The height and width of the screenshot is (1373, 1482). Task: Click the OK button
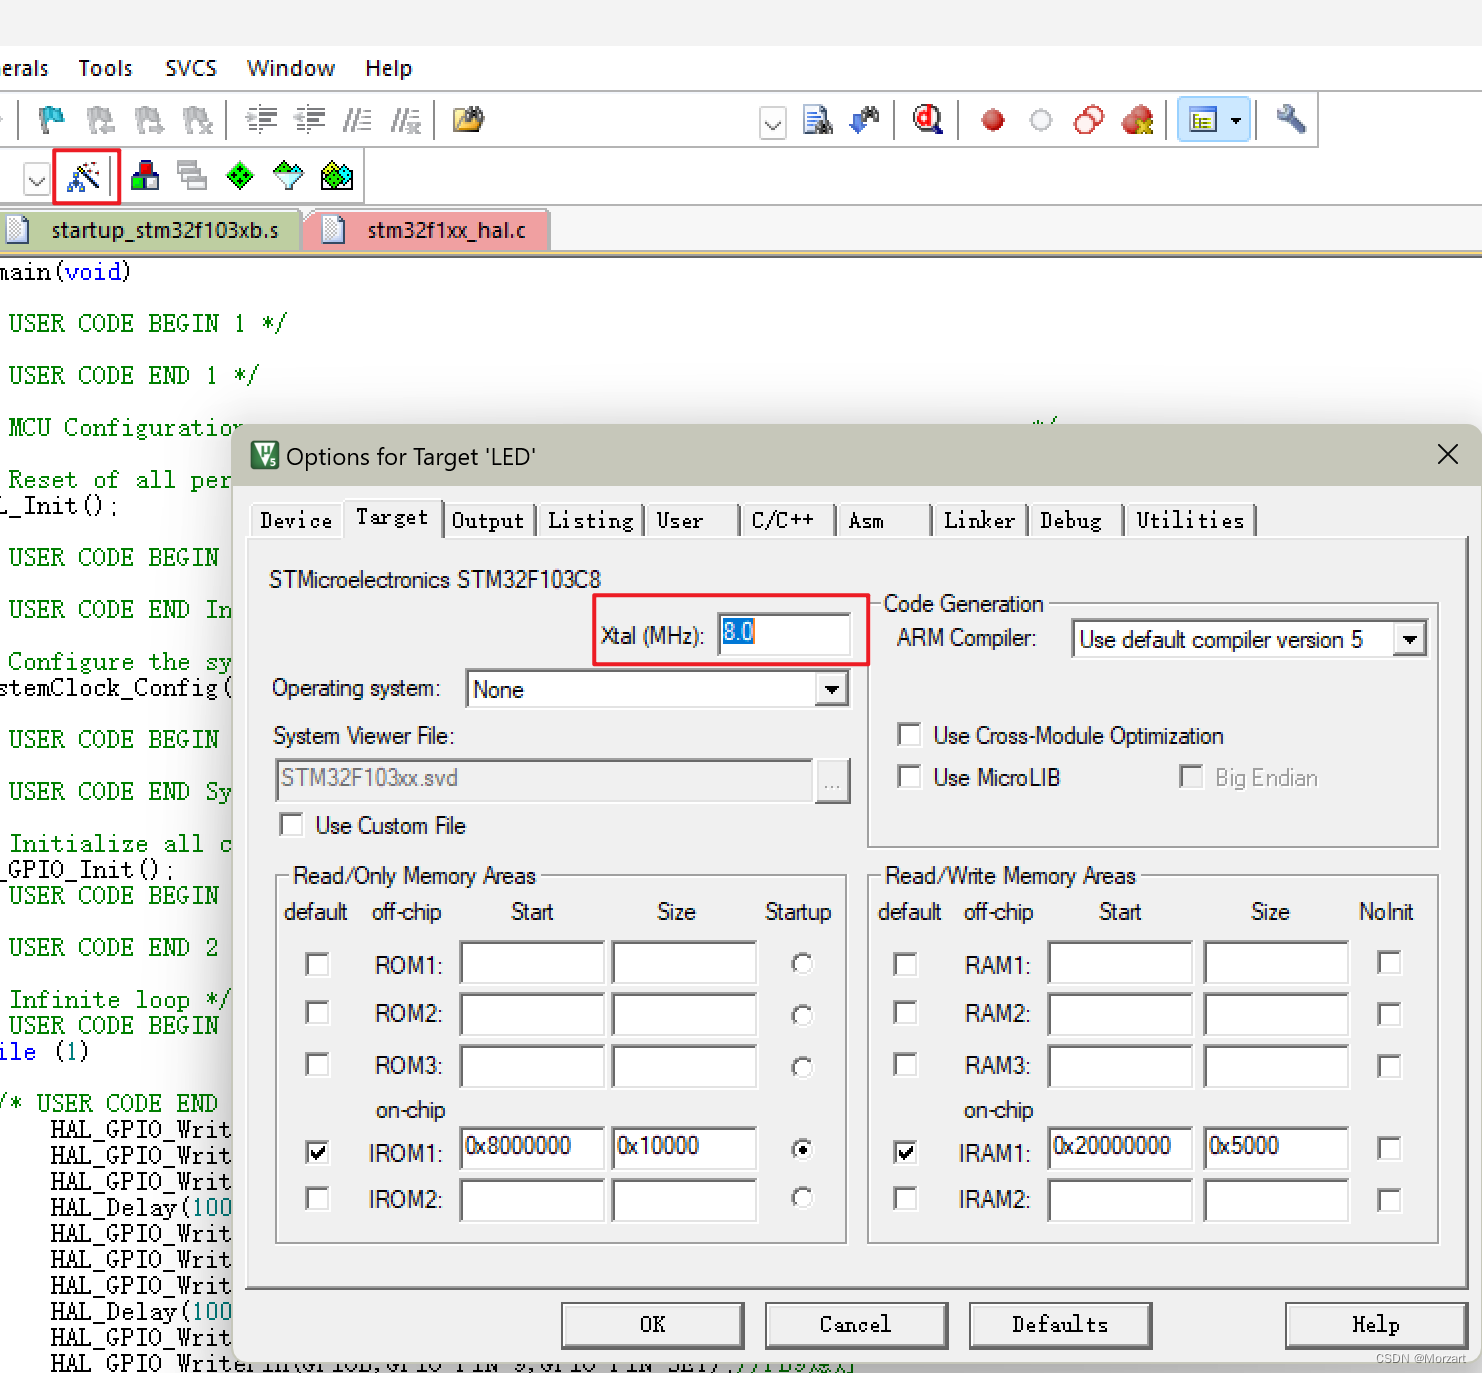point(652,1324)
